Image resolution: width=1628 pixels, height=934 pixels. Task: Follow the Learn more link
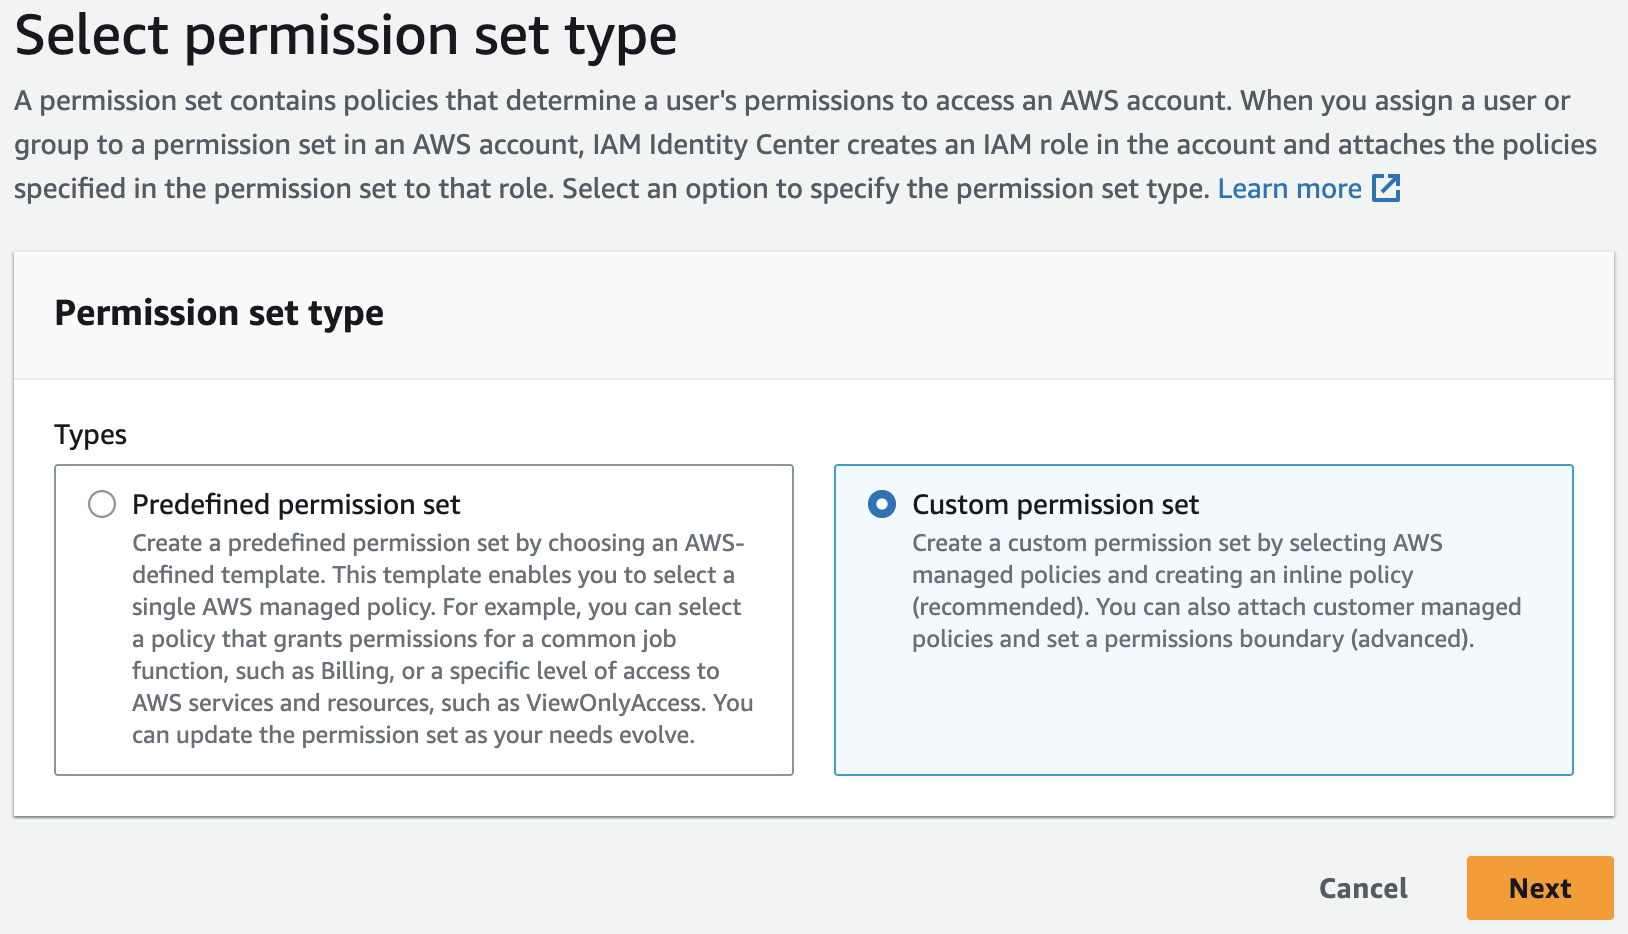pyautogui.click(x=1289, y=189)
